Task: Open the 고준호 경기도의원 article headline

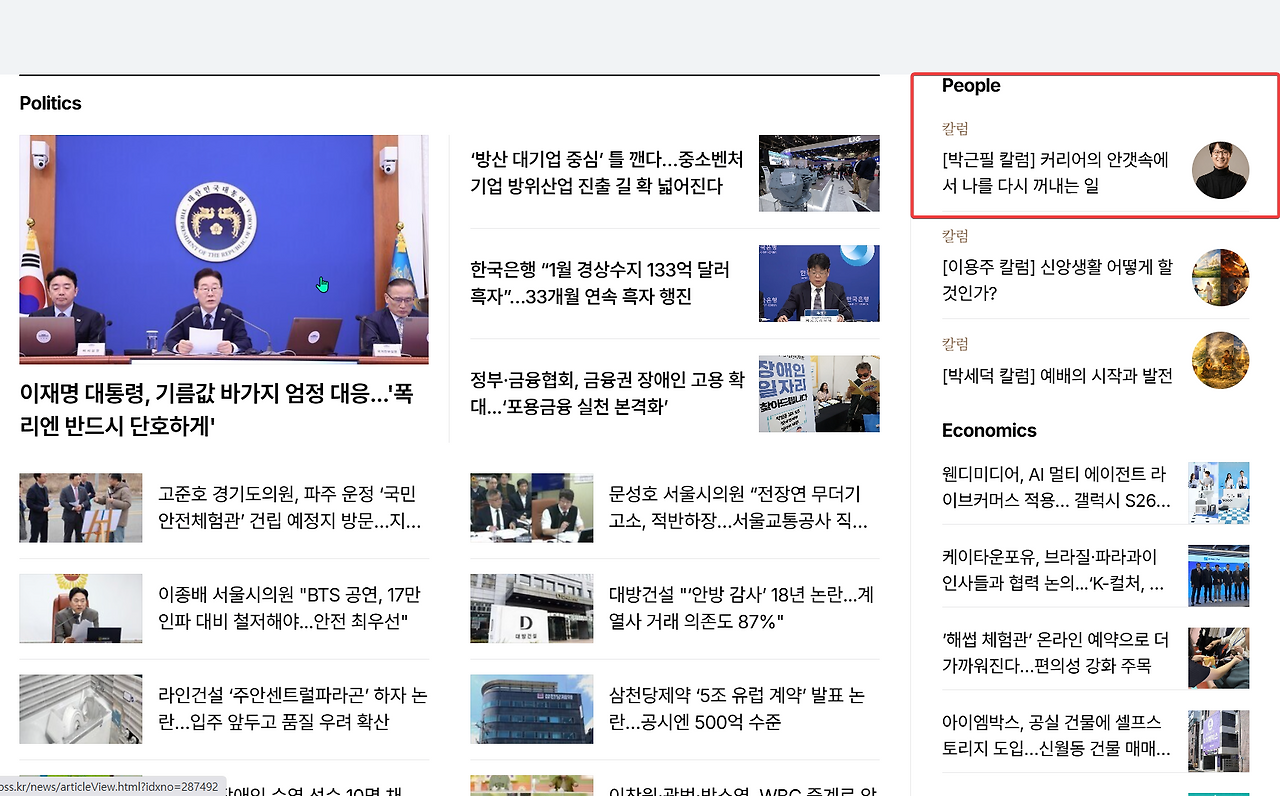Action: (290, 508)
